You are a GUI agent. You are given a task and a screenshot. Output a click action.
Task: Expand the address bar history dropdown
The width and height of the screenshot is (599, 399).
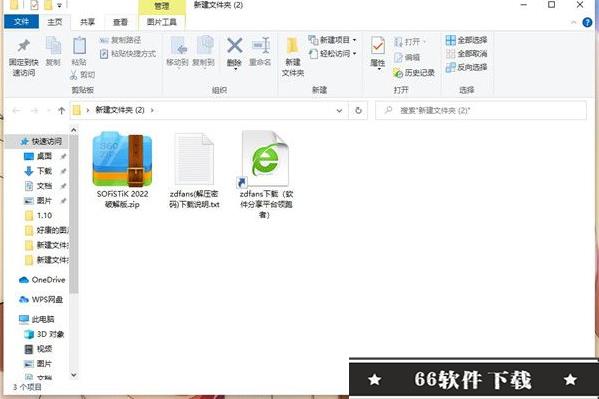[339, 111]
